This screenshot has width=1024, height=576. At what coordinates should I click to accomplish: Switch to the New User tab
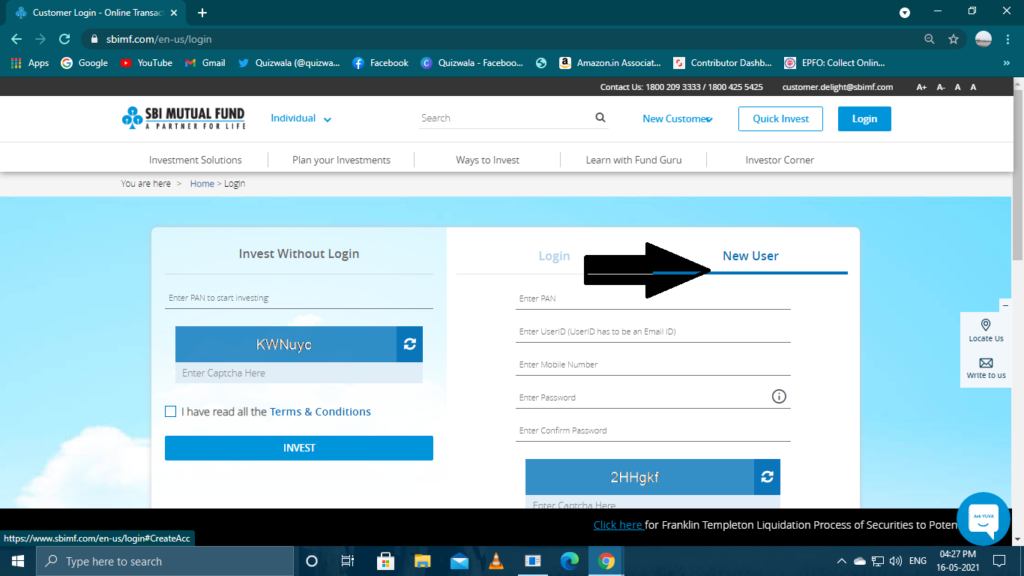click(x=750, y=256)
